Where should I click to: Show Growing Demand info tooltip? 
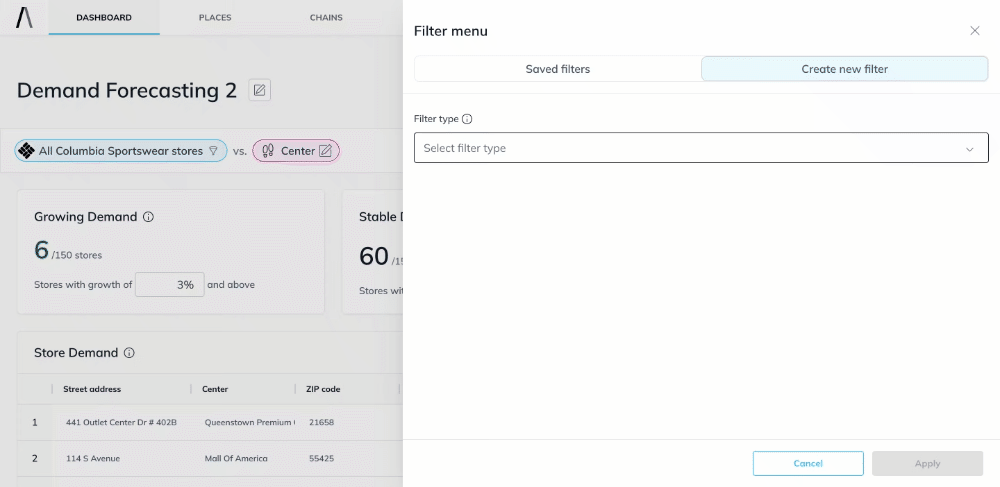(149, 217)
